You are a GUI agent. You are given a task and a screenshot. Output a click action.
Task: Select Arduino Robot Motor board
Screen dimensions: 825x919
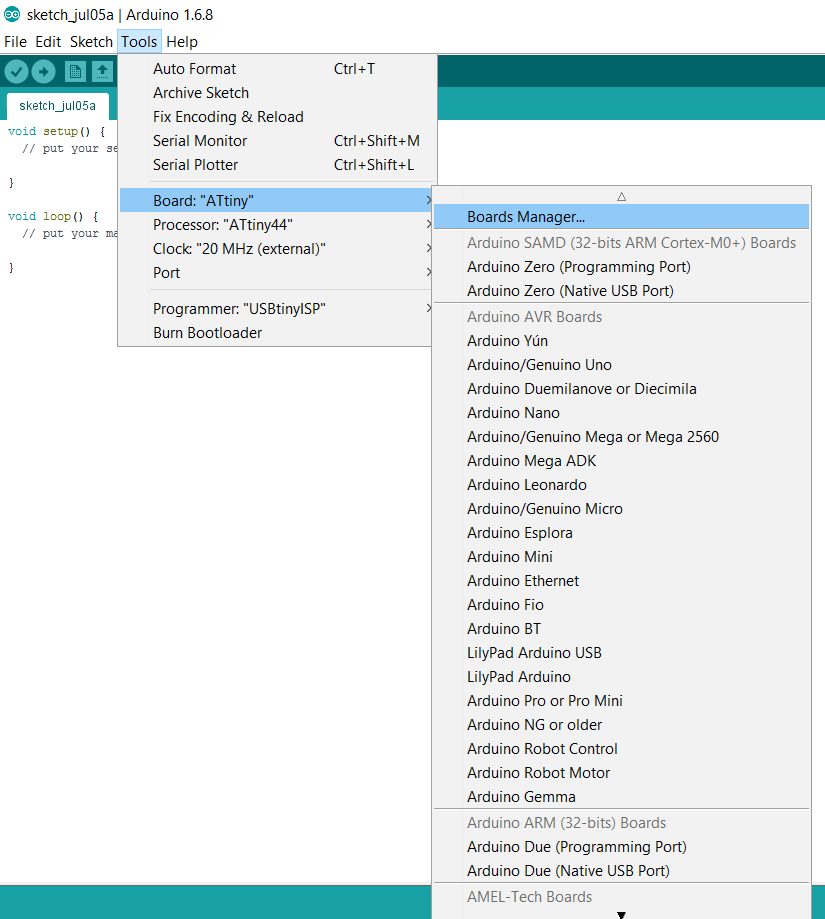pos(622,773)
